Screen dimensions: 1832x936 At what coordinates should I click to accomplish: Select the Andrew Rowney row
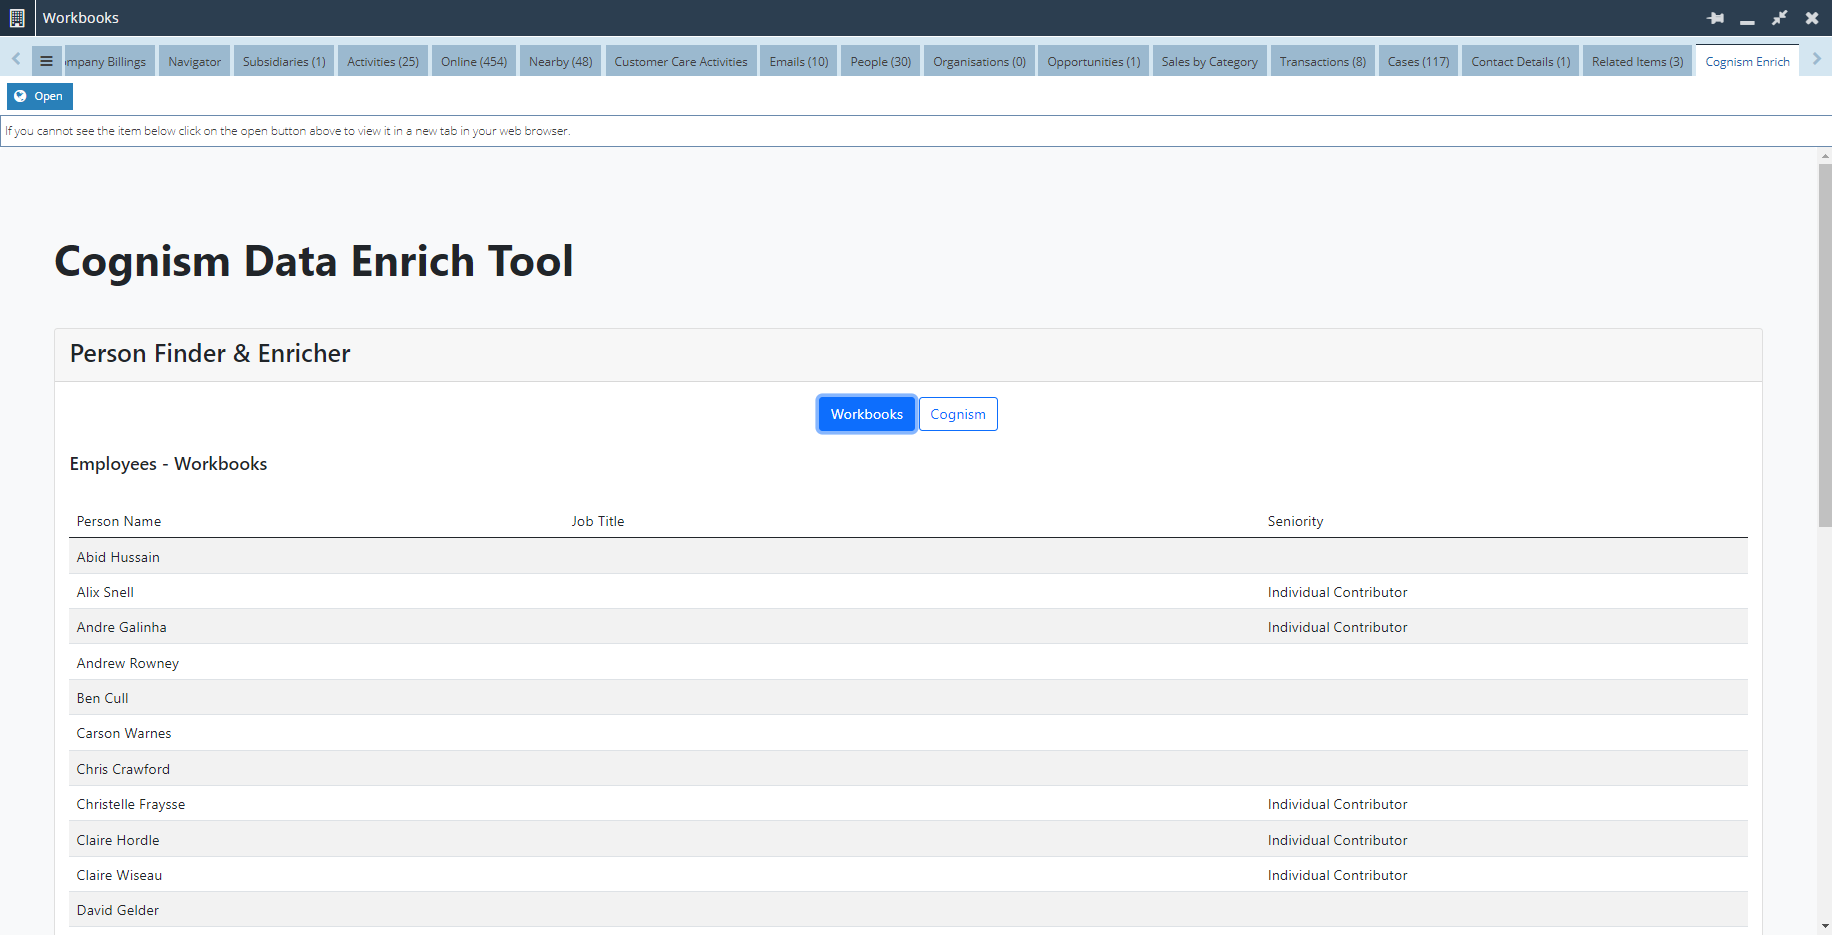908,663
